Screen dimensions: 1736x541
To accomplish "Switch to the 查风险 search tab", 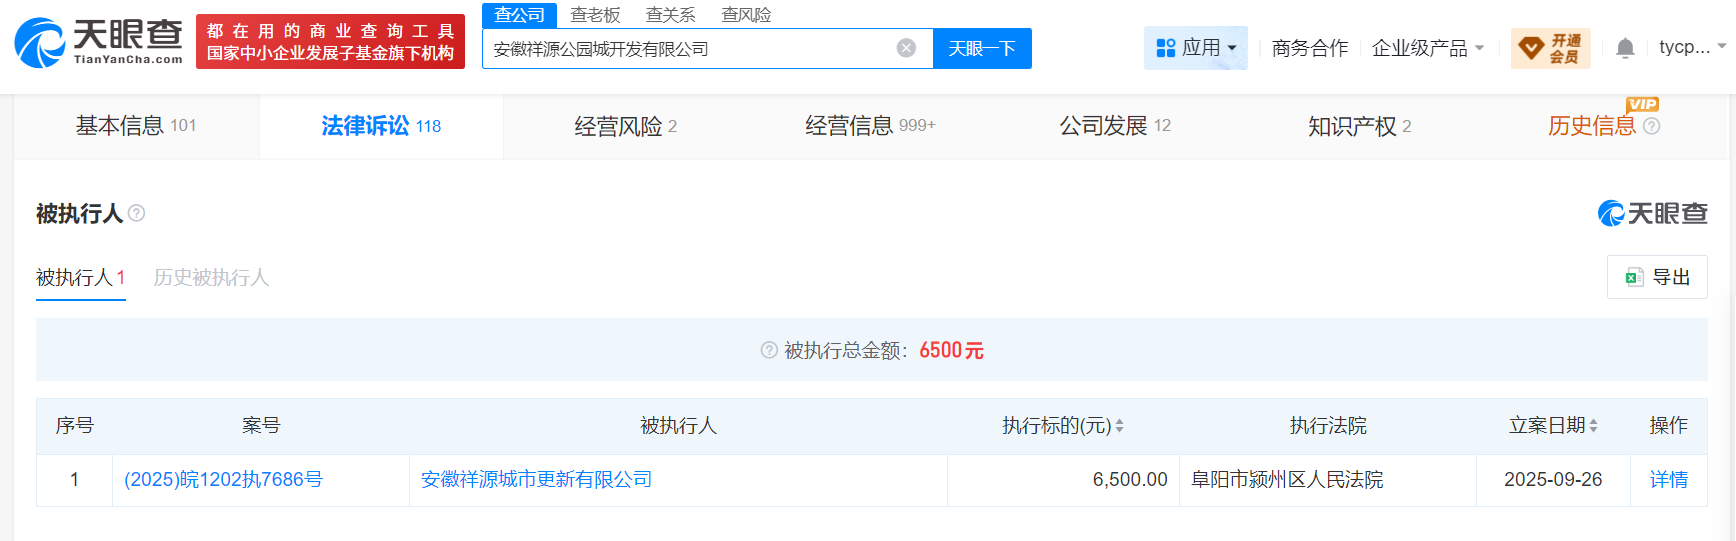I will click(x=746, y=15).
